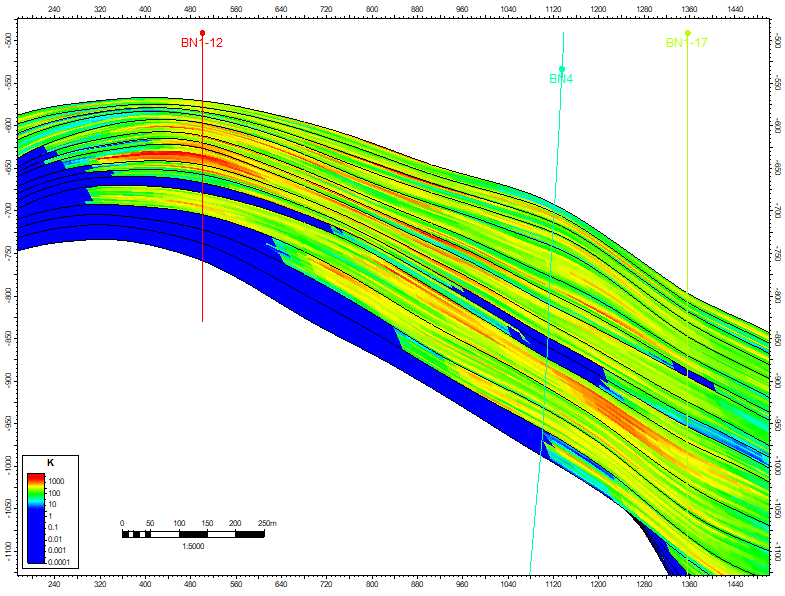Click the 0.0001 value in the legend

(66, 561)
